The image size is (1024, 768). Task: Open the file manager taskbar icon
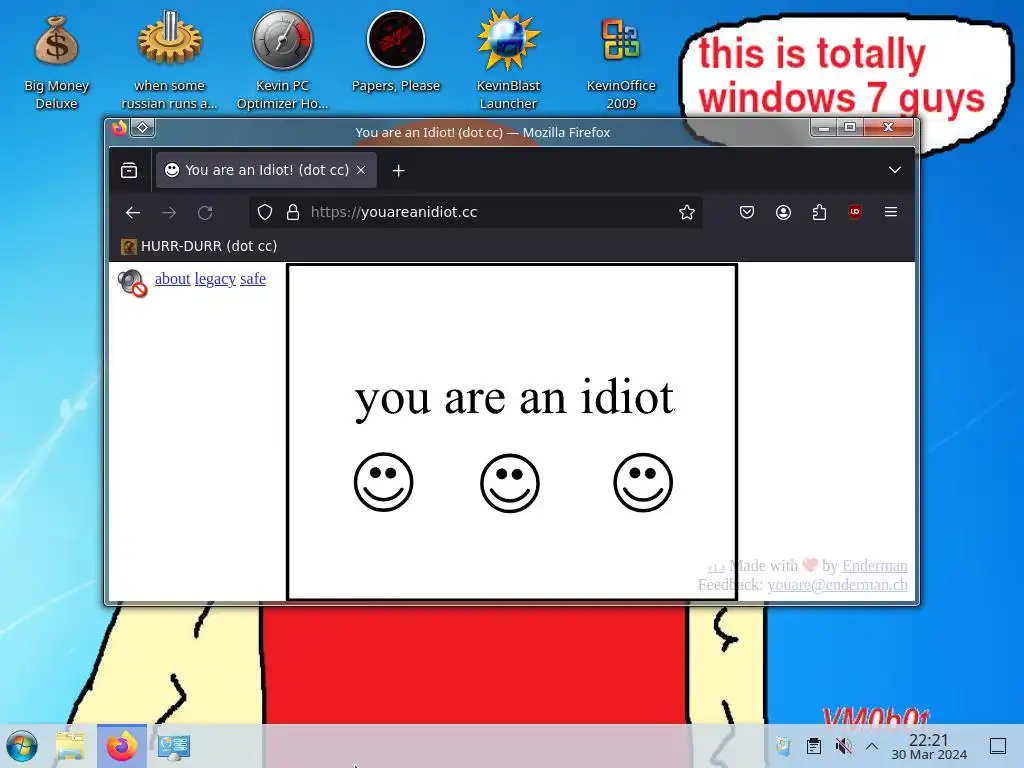tap(70, 746)
